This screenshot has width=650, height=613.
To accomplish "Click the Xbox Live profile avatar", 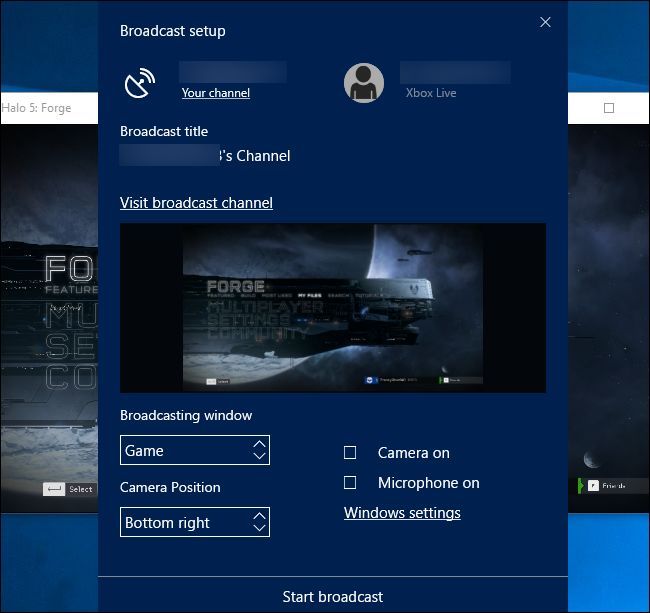I will (x=364, y=83).
